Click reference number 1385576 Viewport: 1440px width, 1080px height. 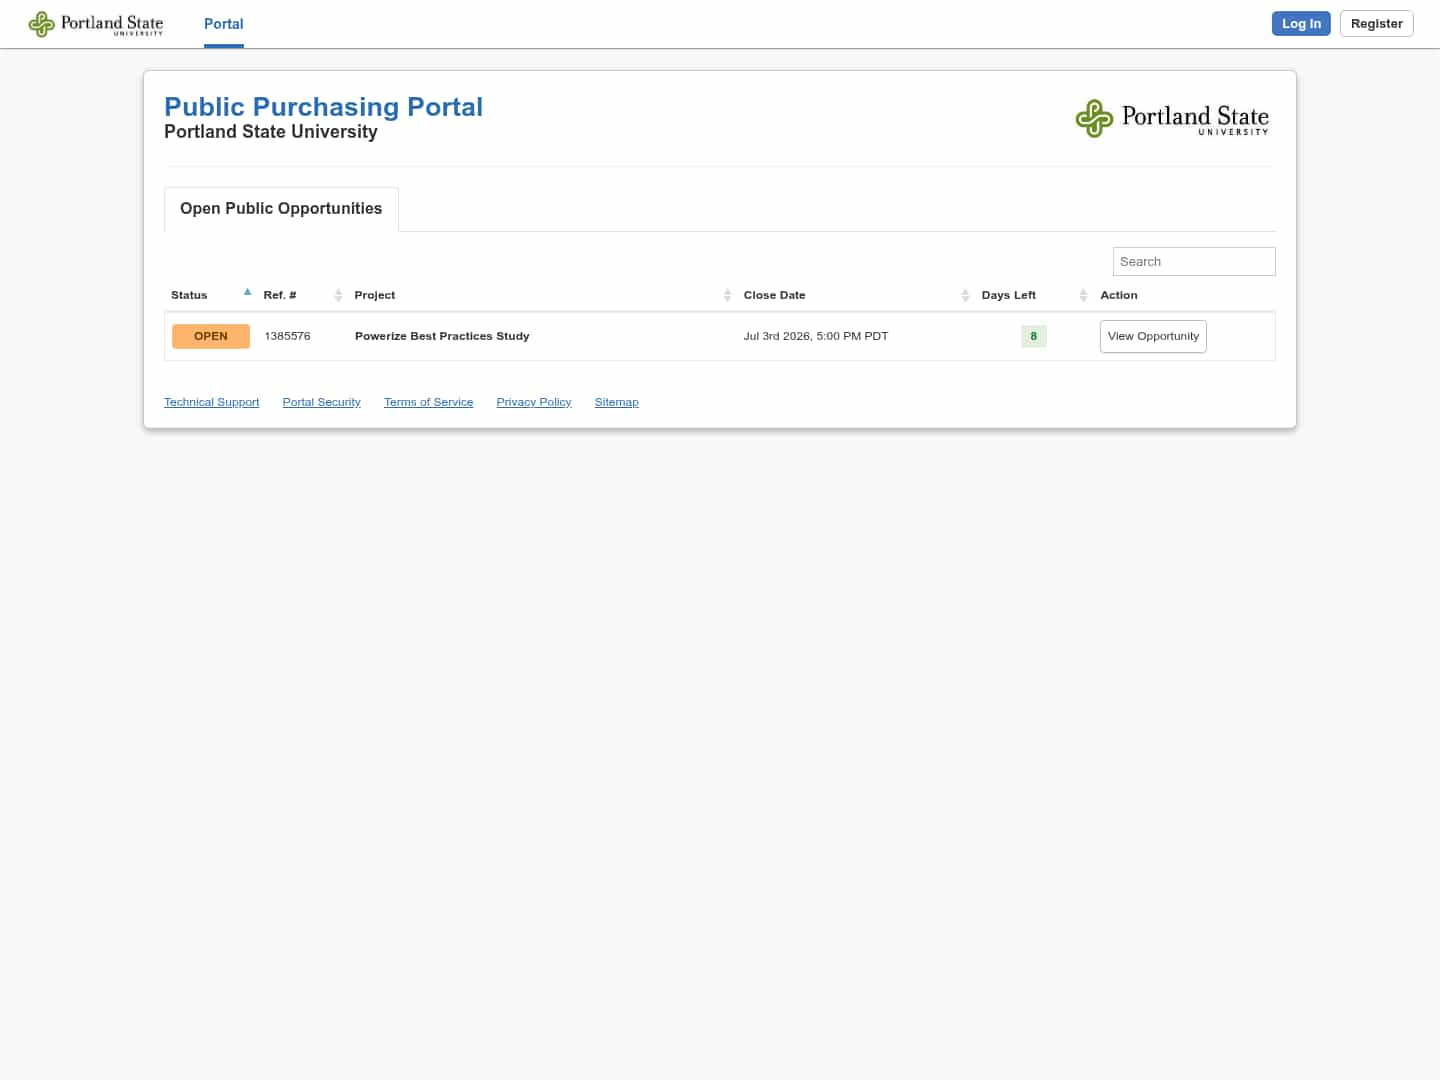pos(287,336)
